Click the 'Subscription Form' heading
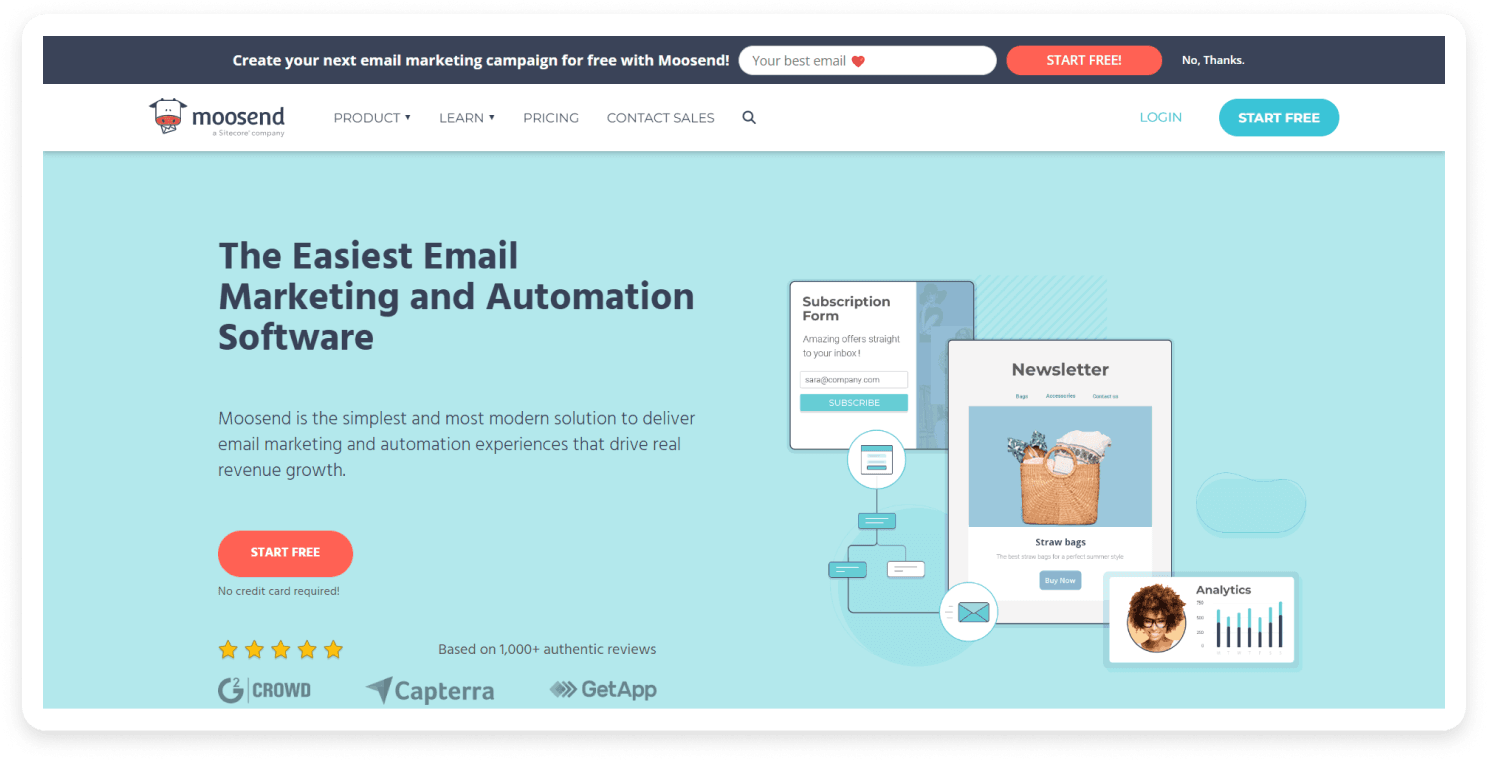The image size is (1488, 761). 846,308
